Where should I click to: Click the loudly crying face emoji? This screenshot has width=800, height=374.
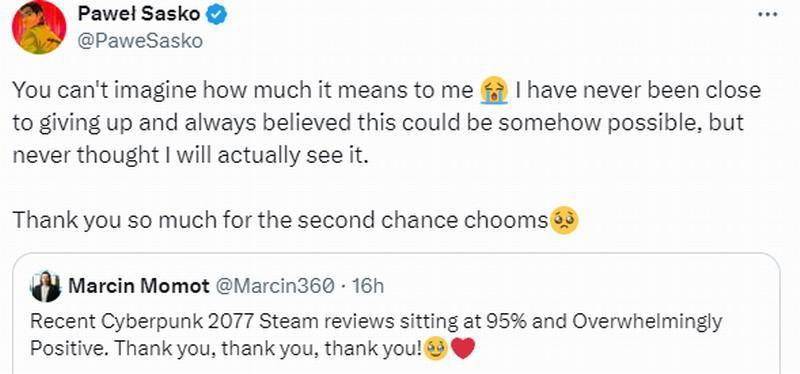[494, 92]
